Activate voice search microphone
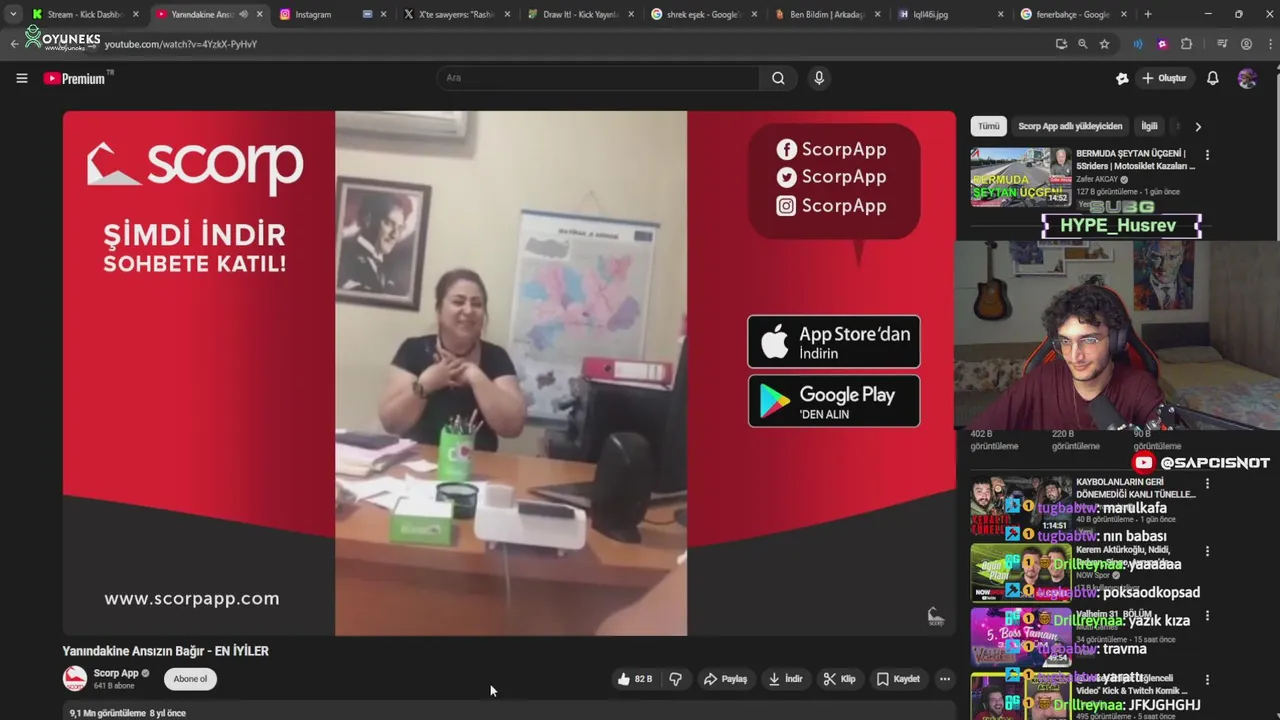The image size is (1280, 720). point(819,78)
